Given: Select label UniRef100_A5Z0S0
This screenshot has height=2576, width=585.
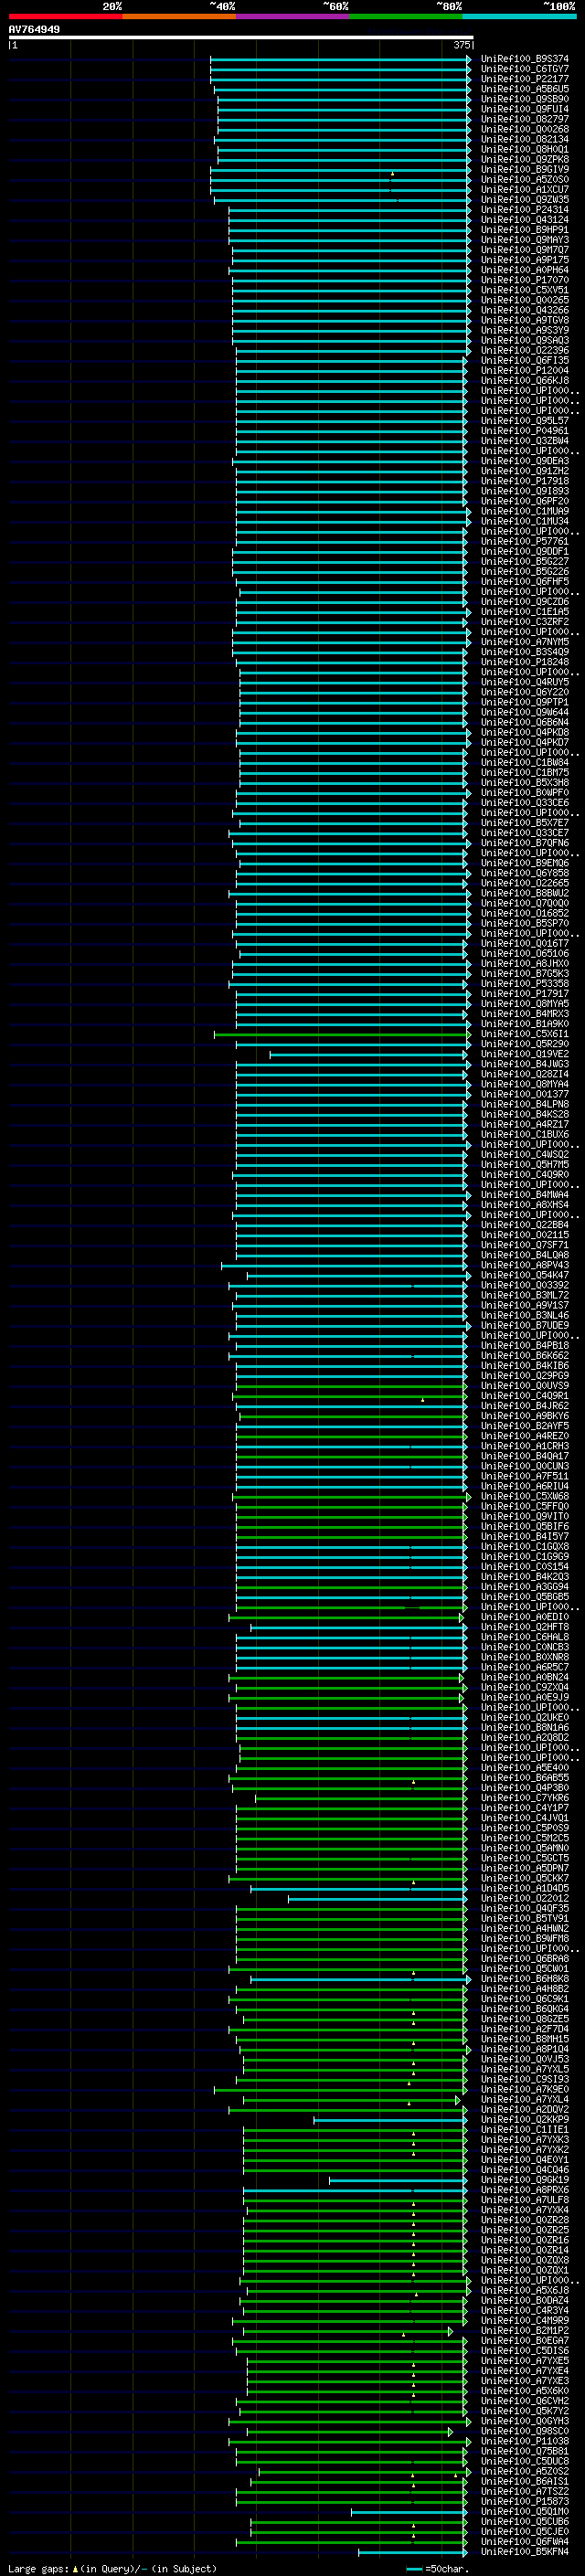Looking at the screenshot, I should 525,179.
